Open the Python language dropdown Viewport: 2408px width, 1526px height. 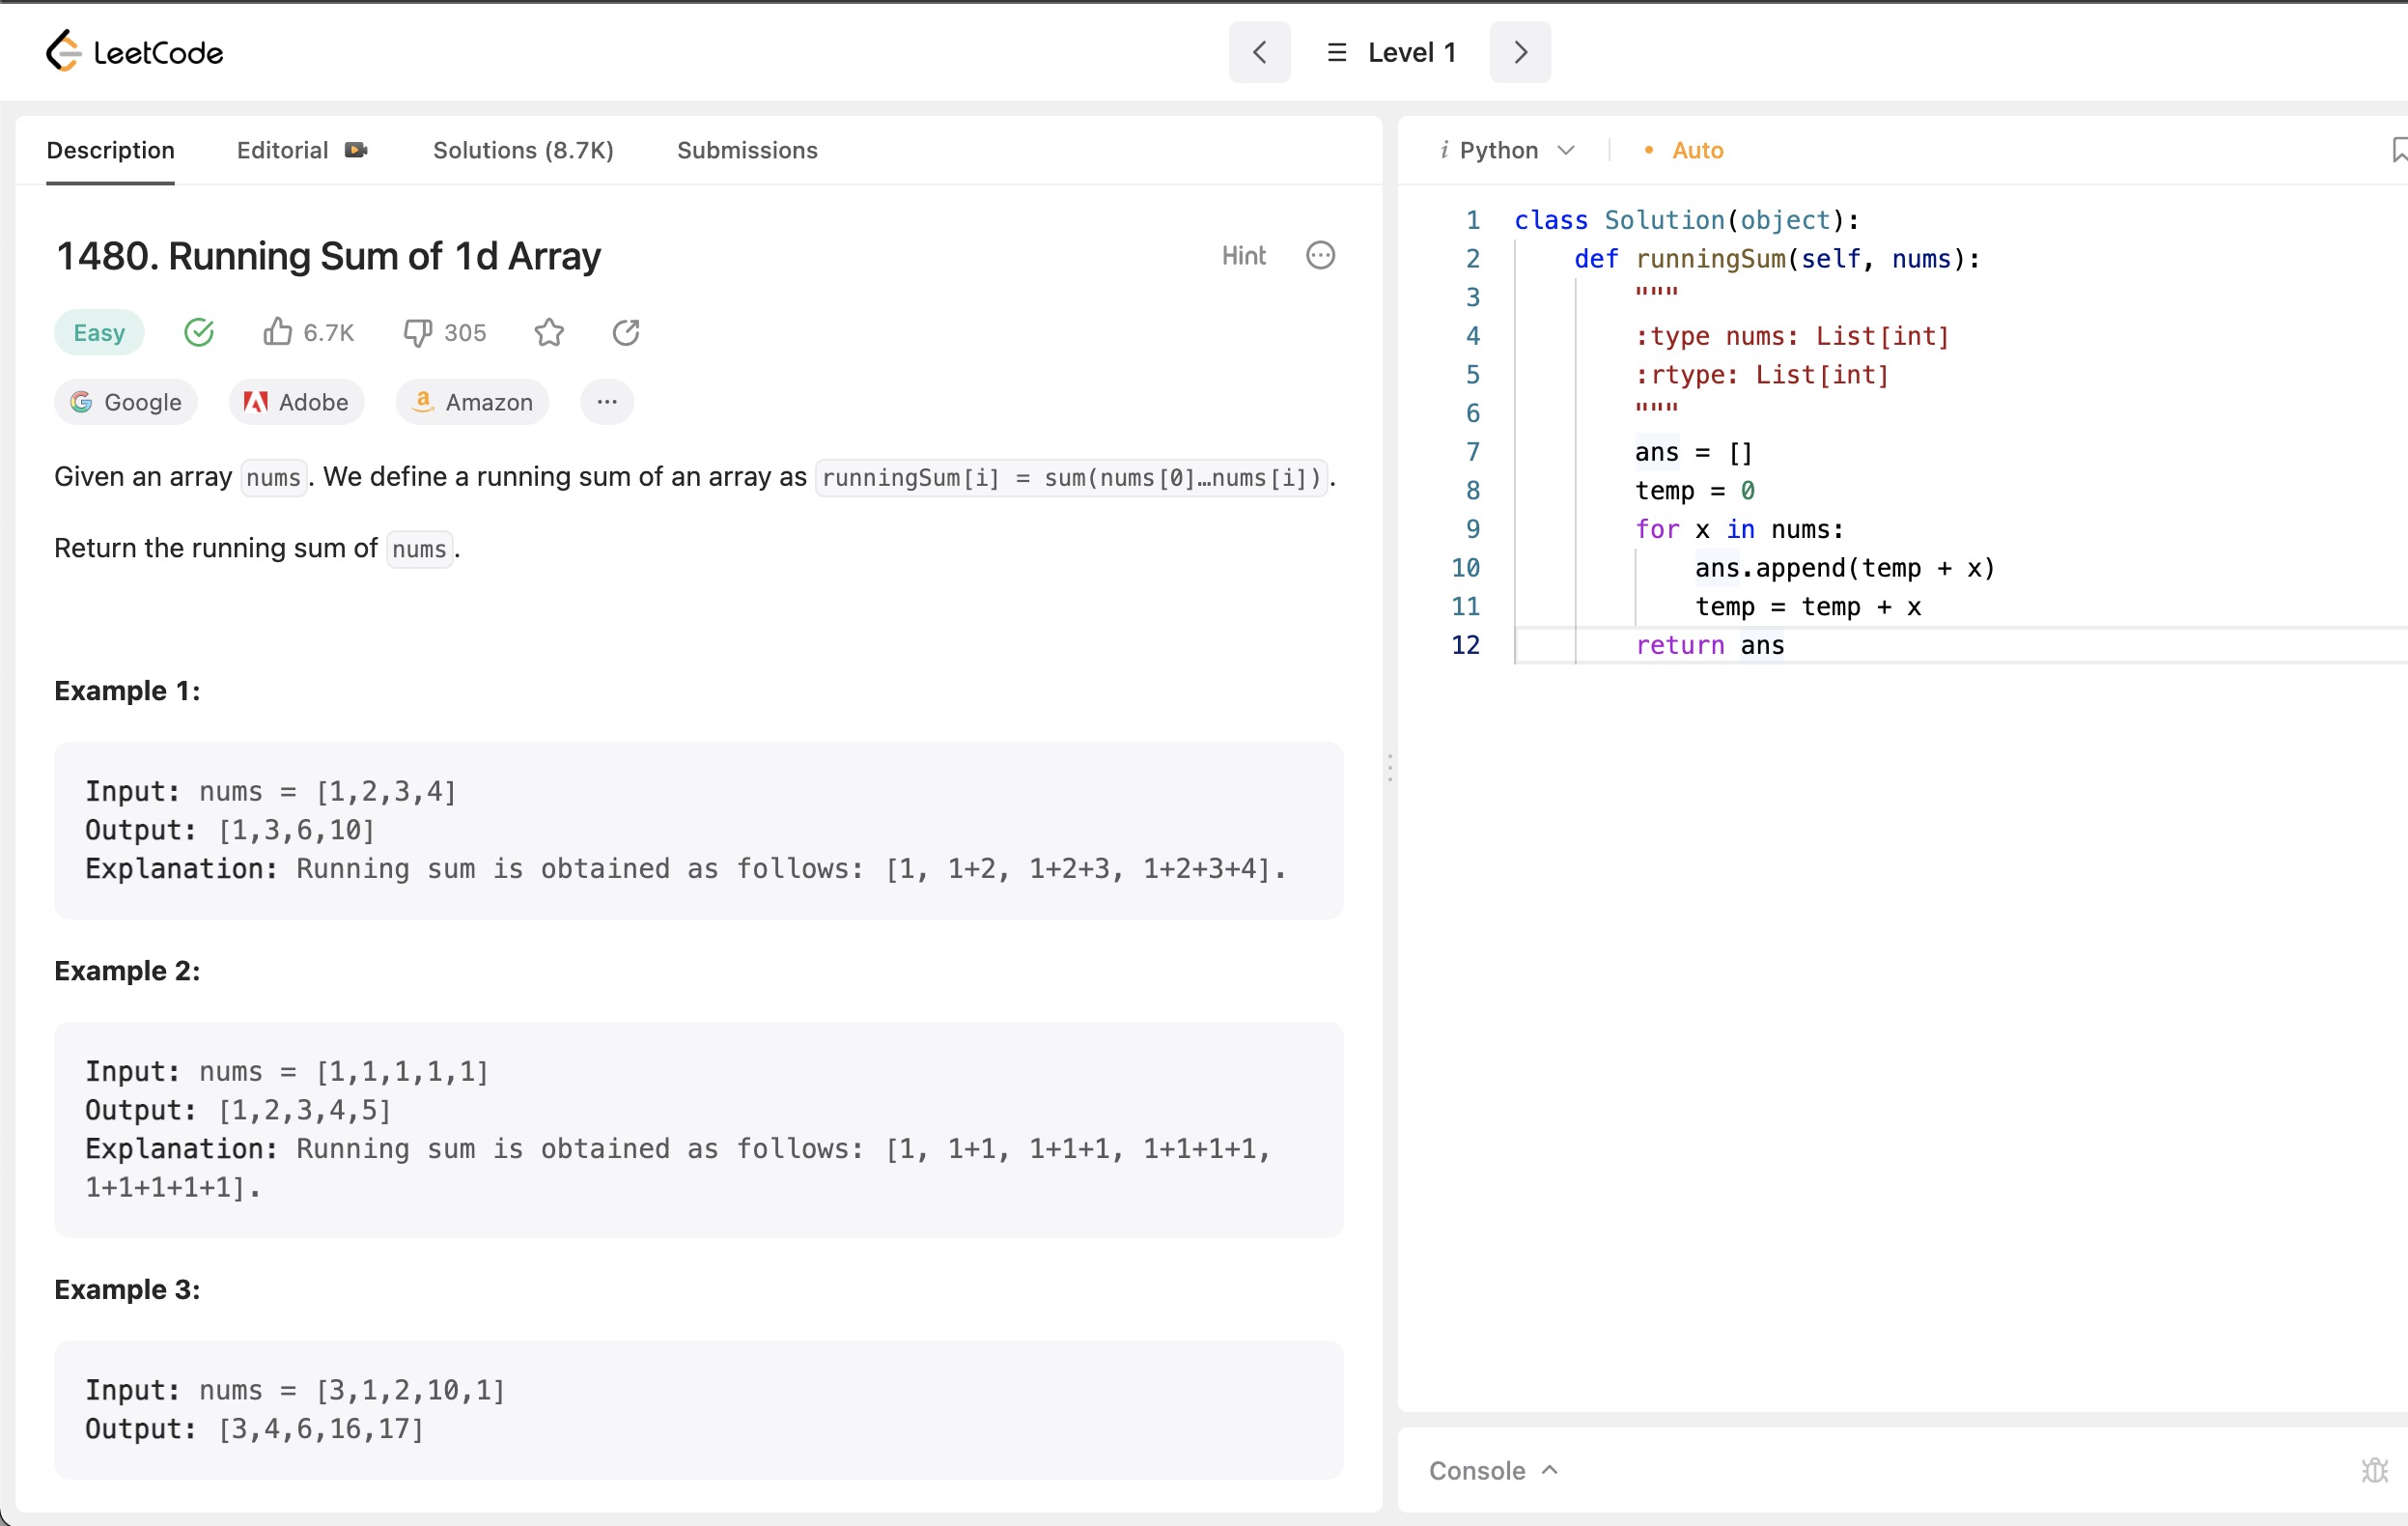pyautogui.click(x=1508, y=150)
